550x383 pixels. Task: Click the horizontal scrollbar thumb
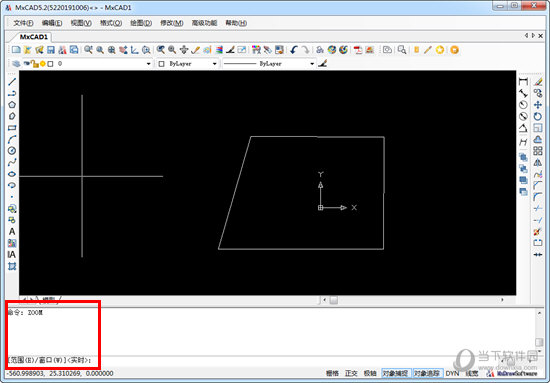334,300
